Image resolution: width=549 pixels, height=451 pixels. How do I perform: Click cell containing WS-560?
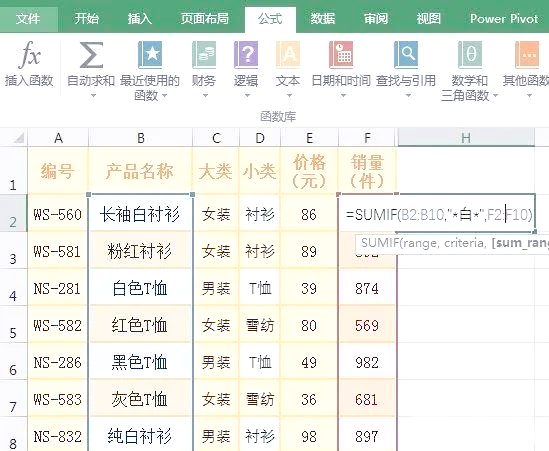pos(58,213)
